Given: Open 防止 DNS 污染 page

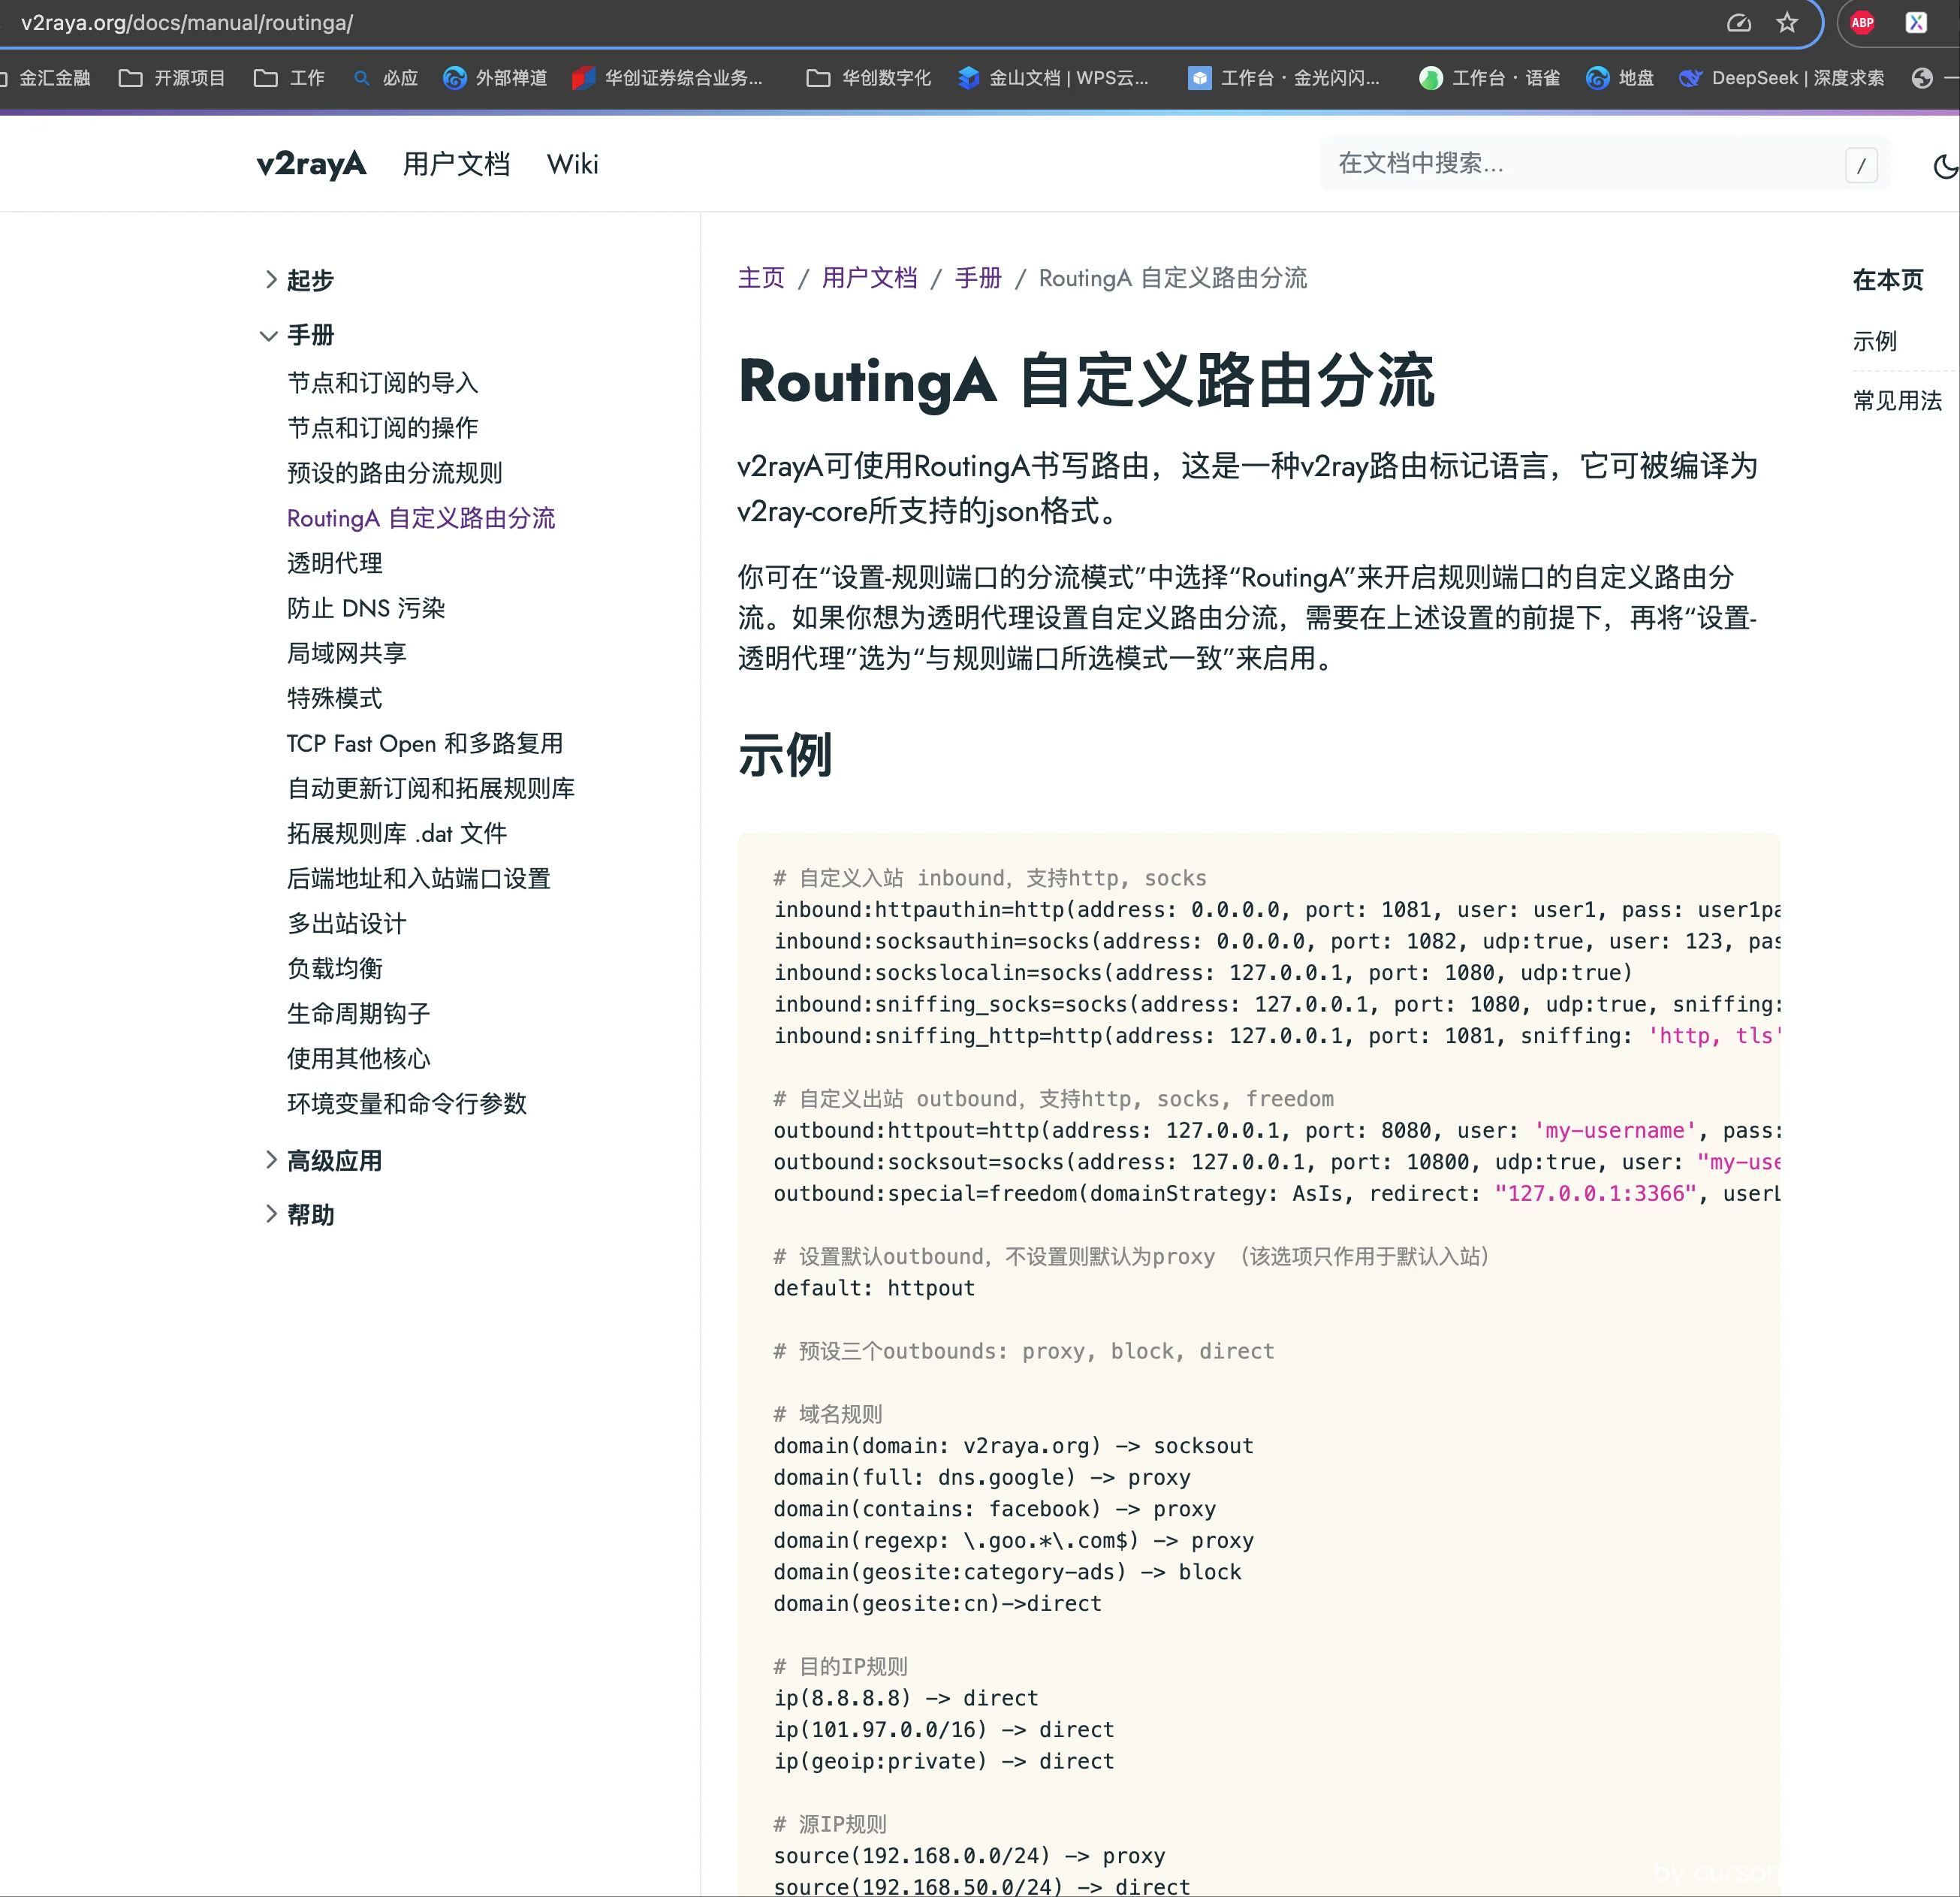Looking at the screenshot, I should click(x=366, y=608).
